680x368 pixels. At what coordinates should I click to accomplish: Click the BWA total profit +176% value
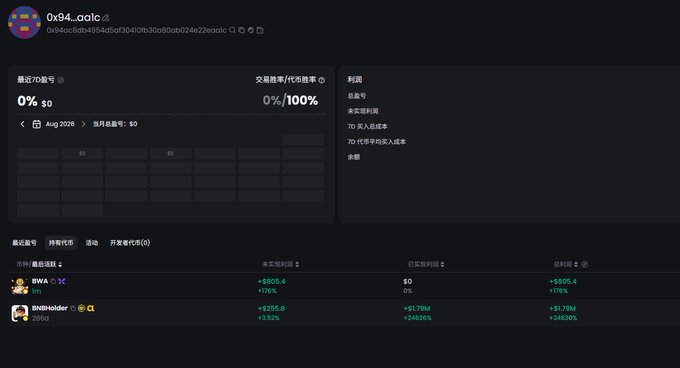point(558,291)
